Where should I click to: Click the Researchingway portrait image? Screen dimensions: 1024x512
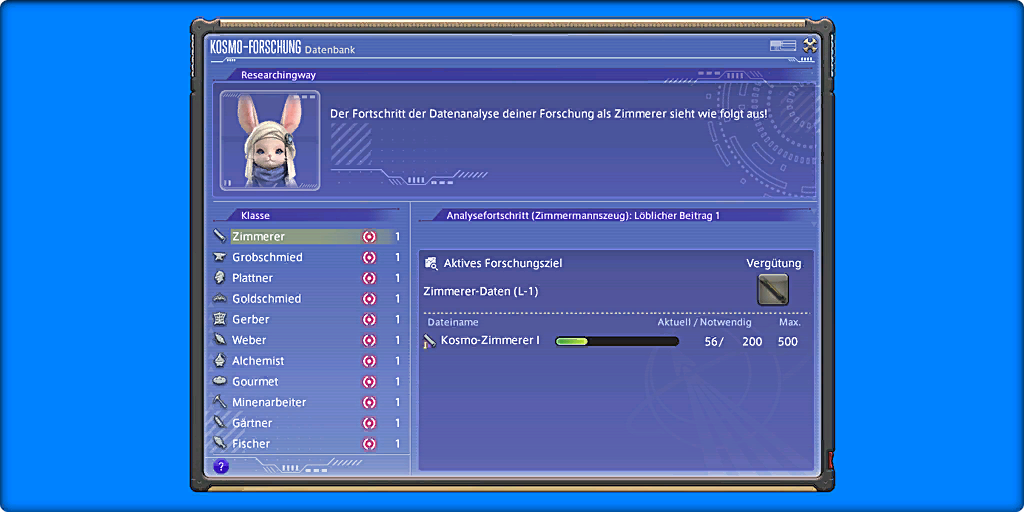click(270, 141)
